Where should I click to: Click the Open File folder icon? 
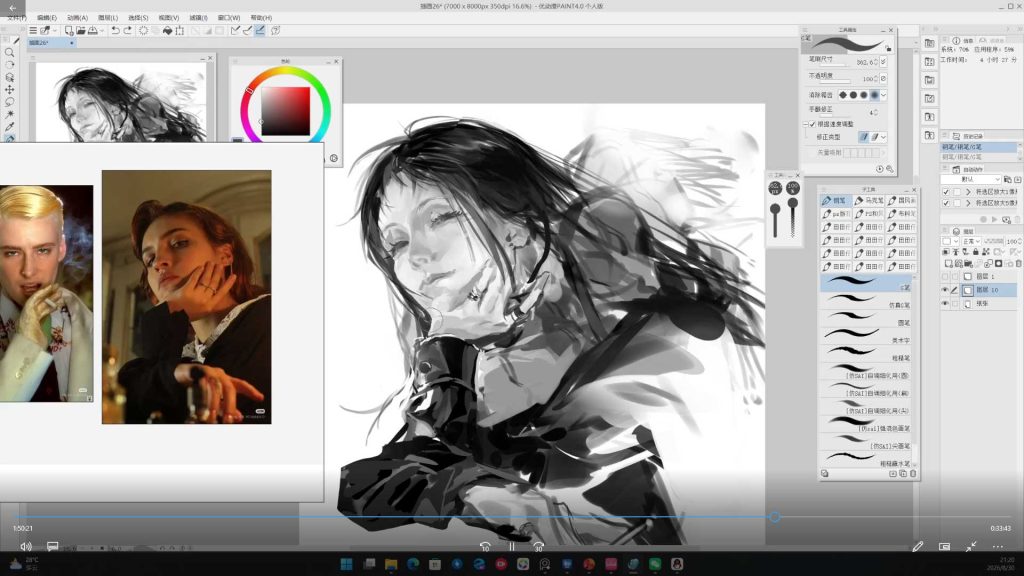coord(81,31)
